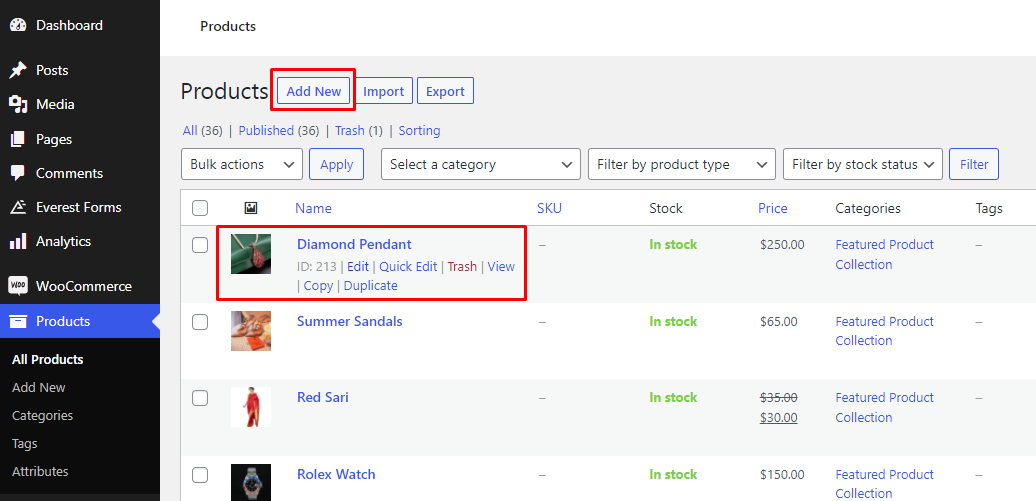1036x501 pixels.
Task: Sort products by Name column
Action: pos(313,208)
